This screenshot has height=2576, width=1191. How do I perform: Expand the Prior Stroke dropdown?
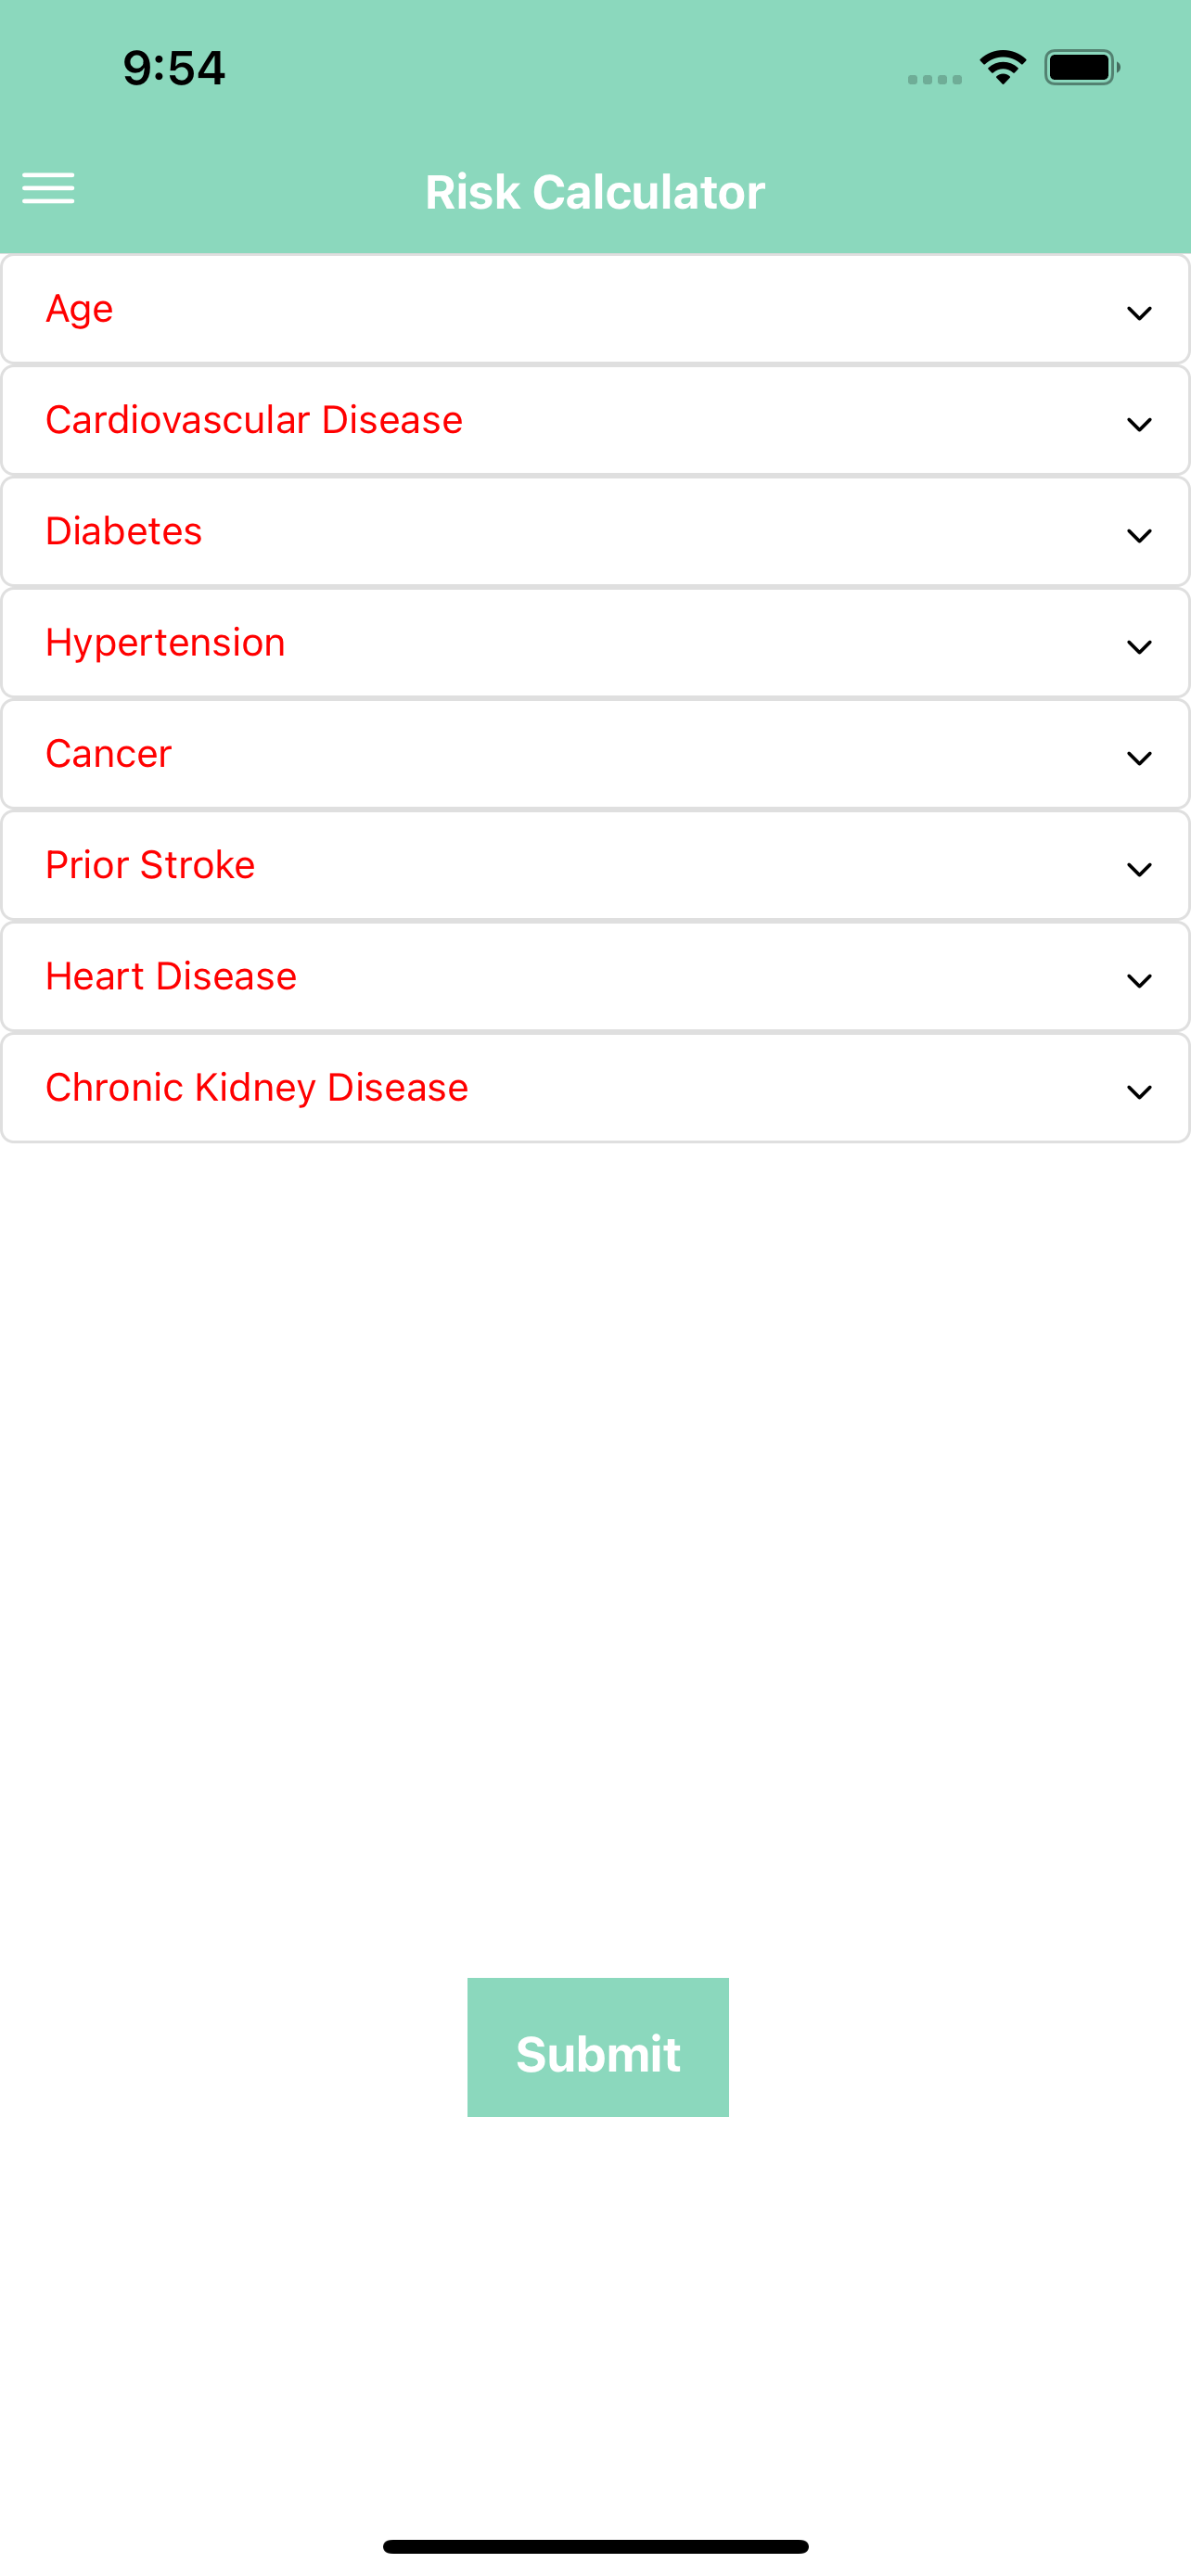coord(1139,869)
